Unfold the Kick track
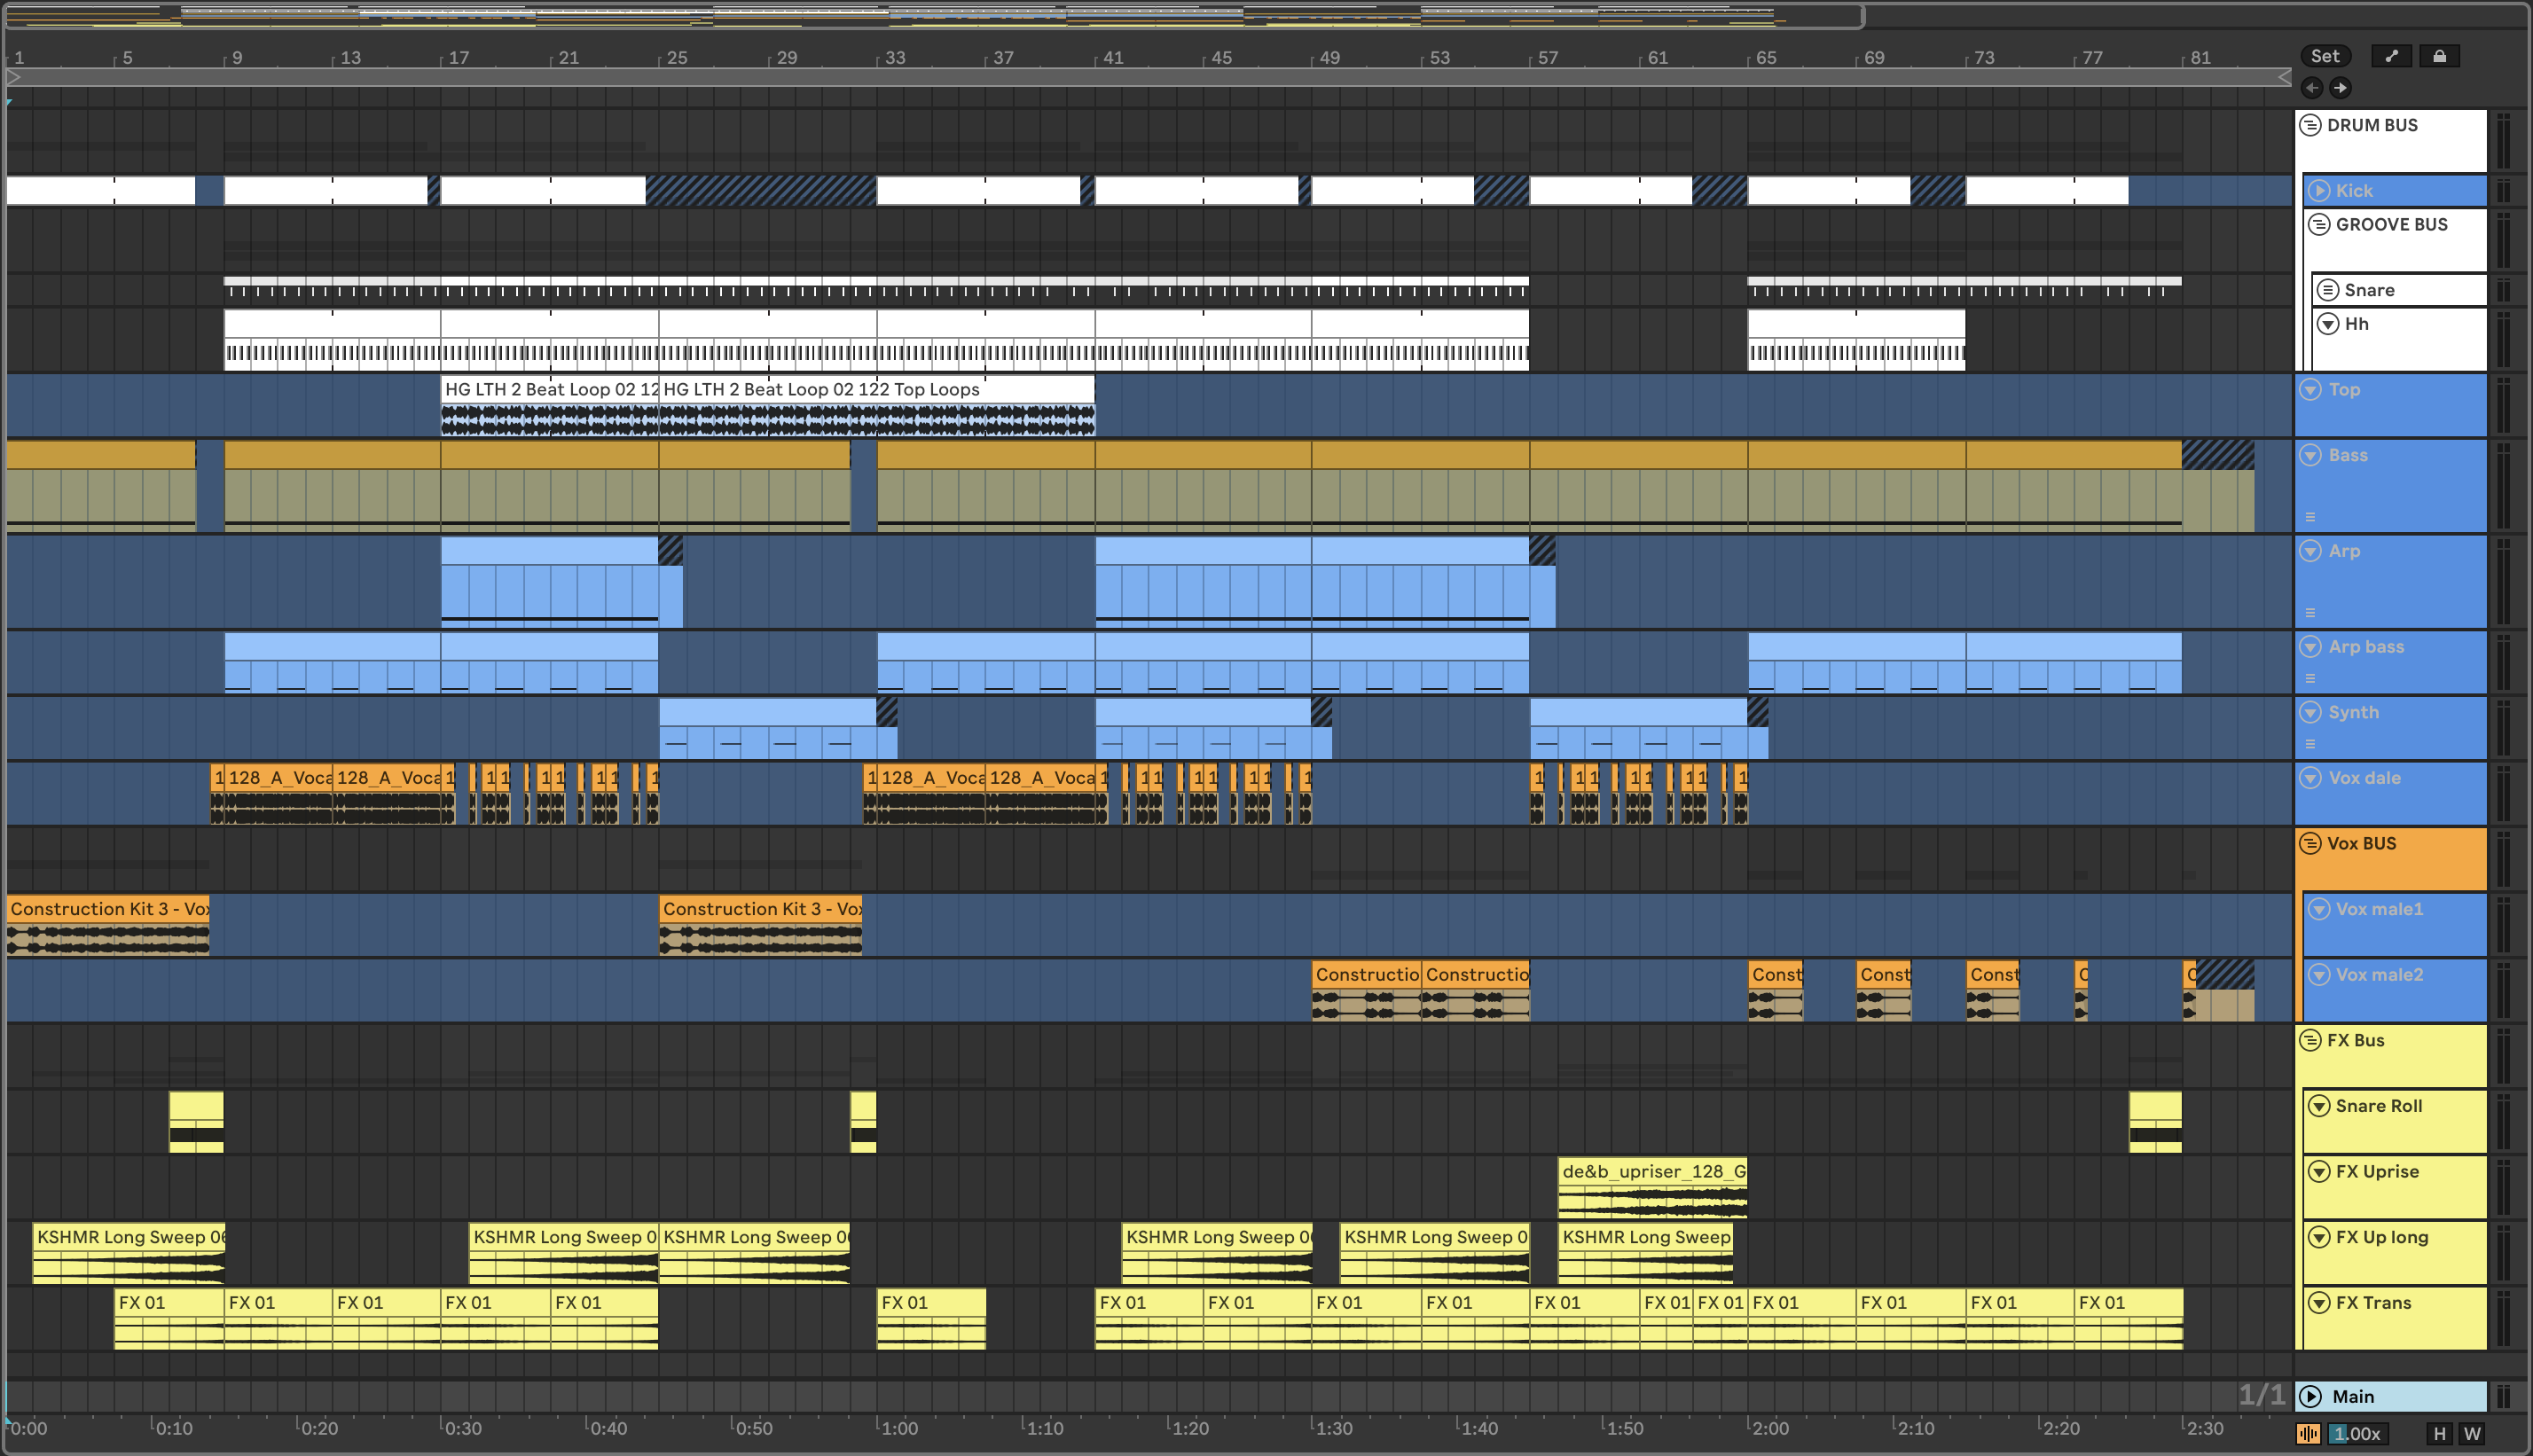Screen dimensions: 2533x1456 point(2319,190)
